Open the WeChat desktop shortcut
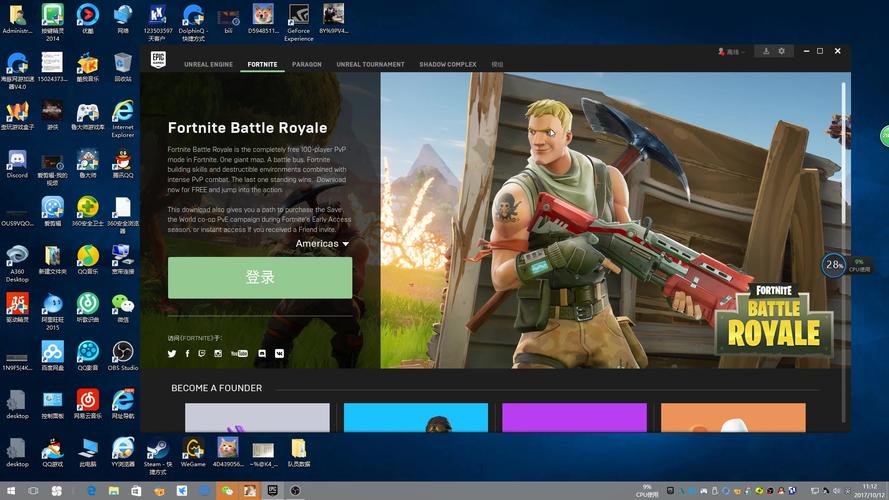 [122, 308]
